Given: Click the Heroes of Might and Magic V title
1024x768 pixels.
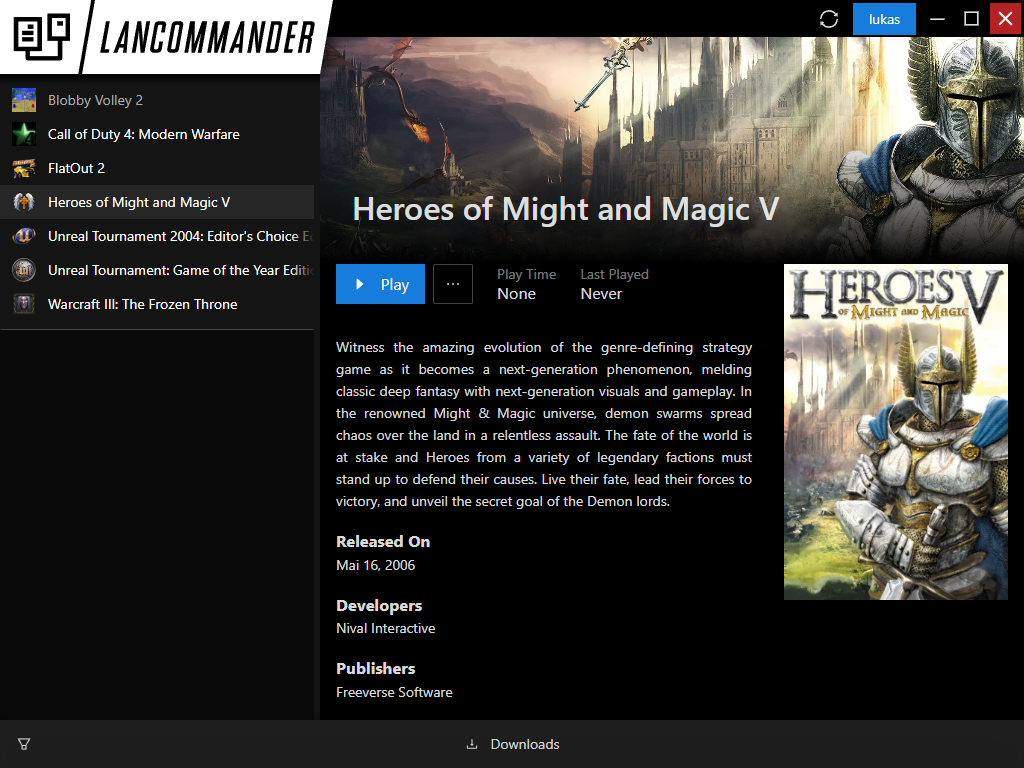Looking at the screenshot, I should (x=566, y=210).
